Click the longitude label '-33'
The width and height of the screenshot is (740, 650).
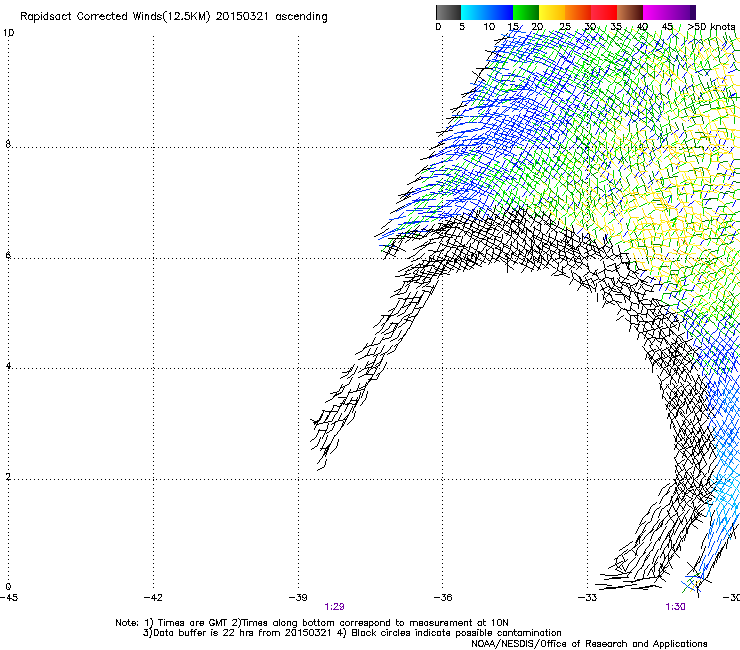(587, 598)
